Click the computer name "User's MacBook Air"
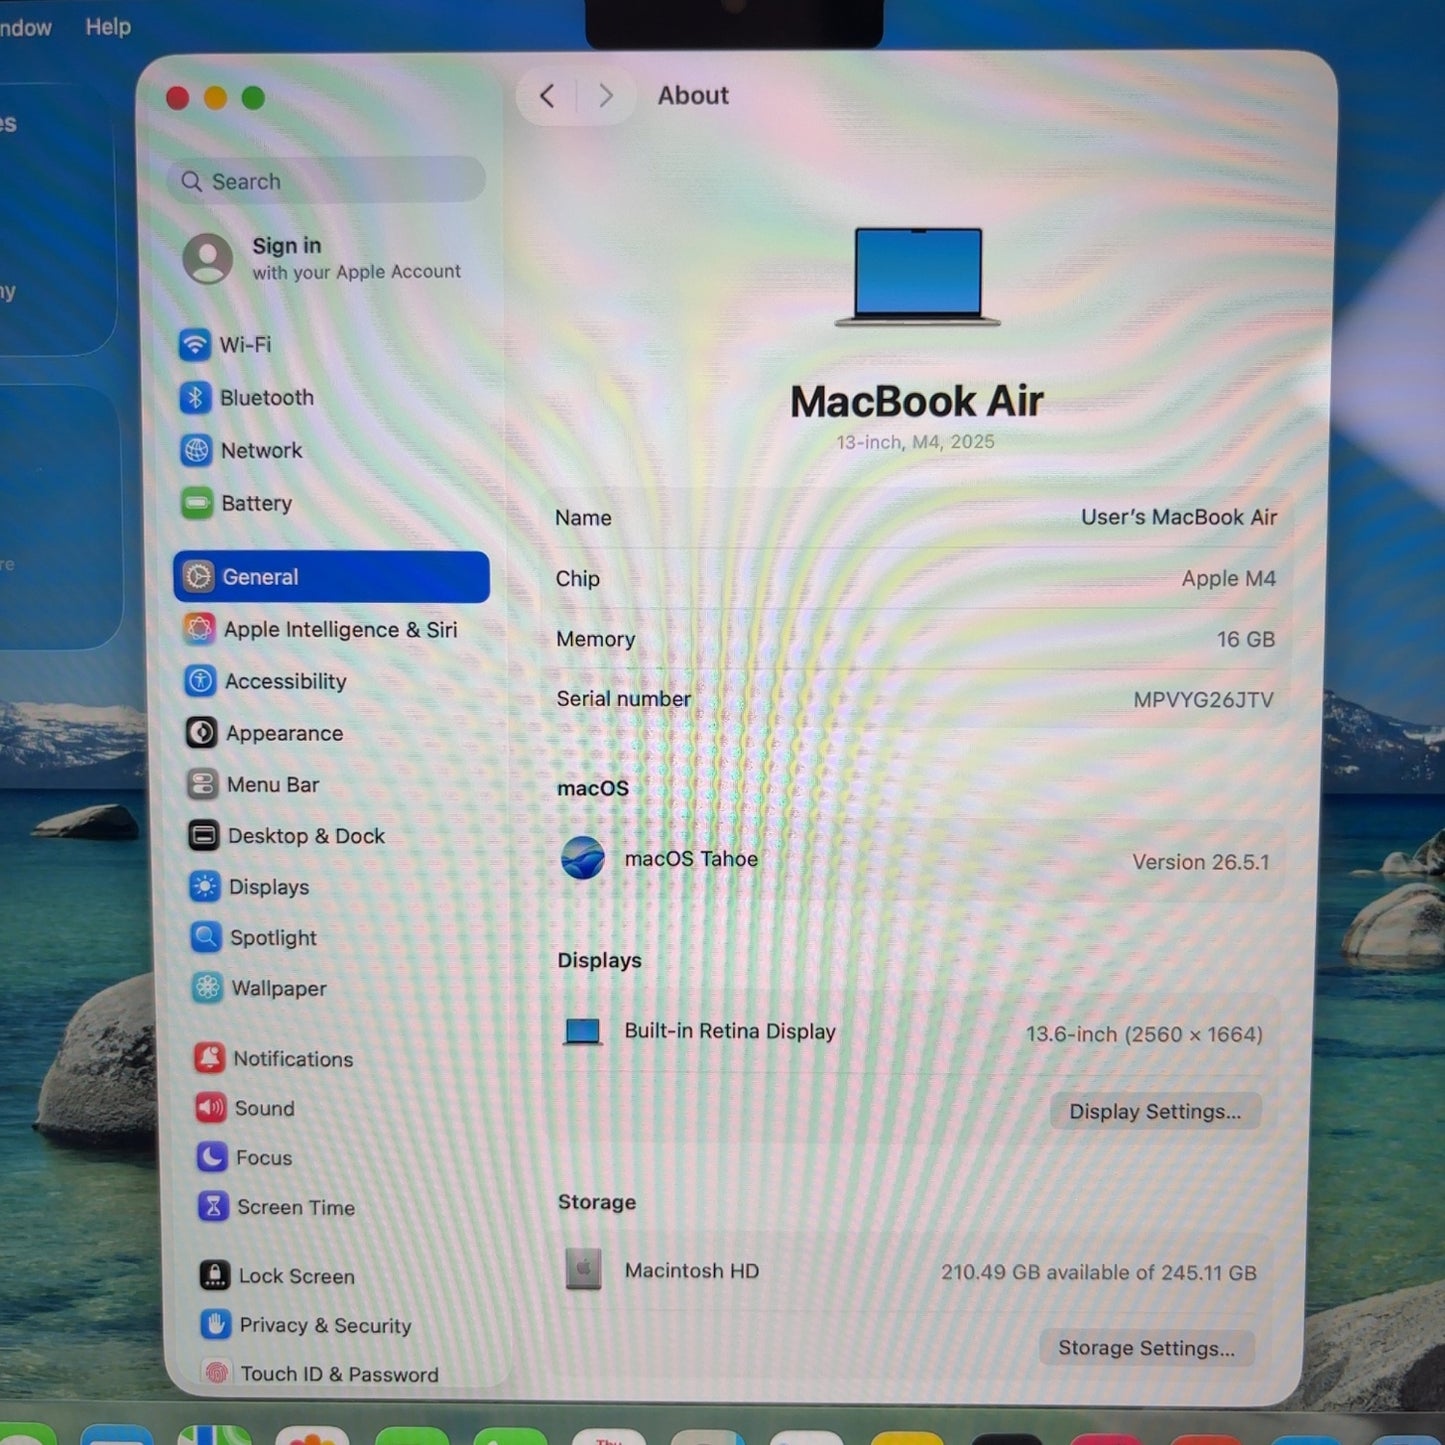1445x1445 pixels. (x=1179, y=518)
